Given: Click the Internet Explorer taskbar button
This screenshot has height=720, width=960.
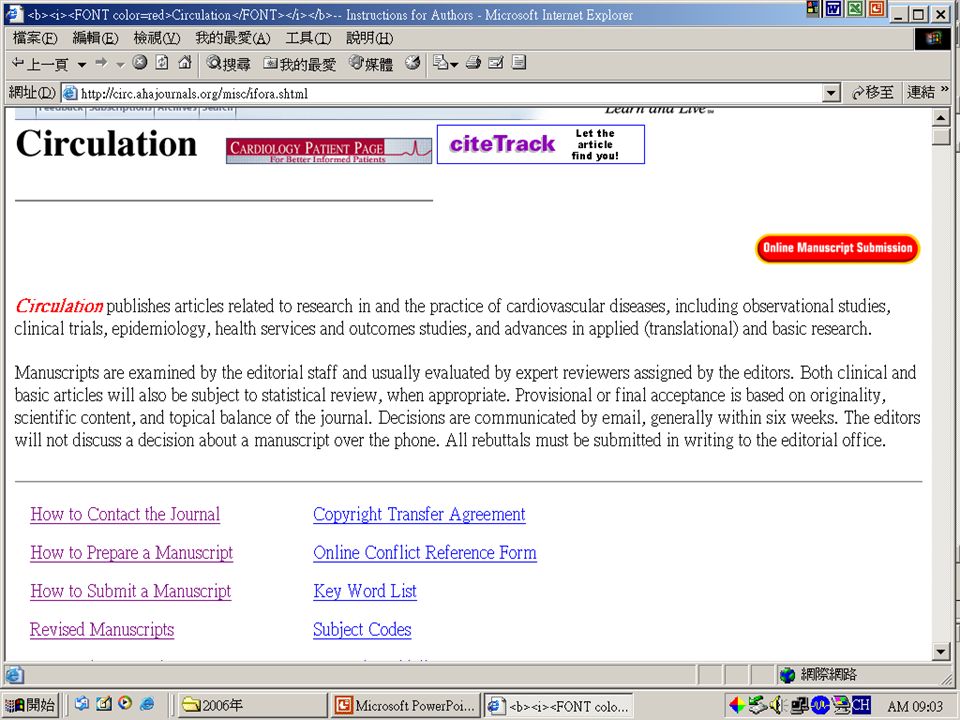Looking at the screenshot, I should [x=558, y=706].
